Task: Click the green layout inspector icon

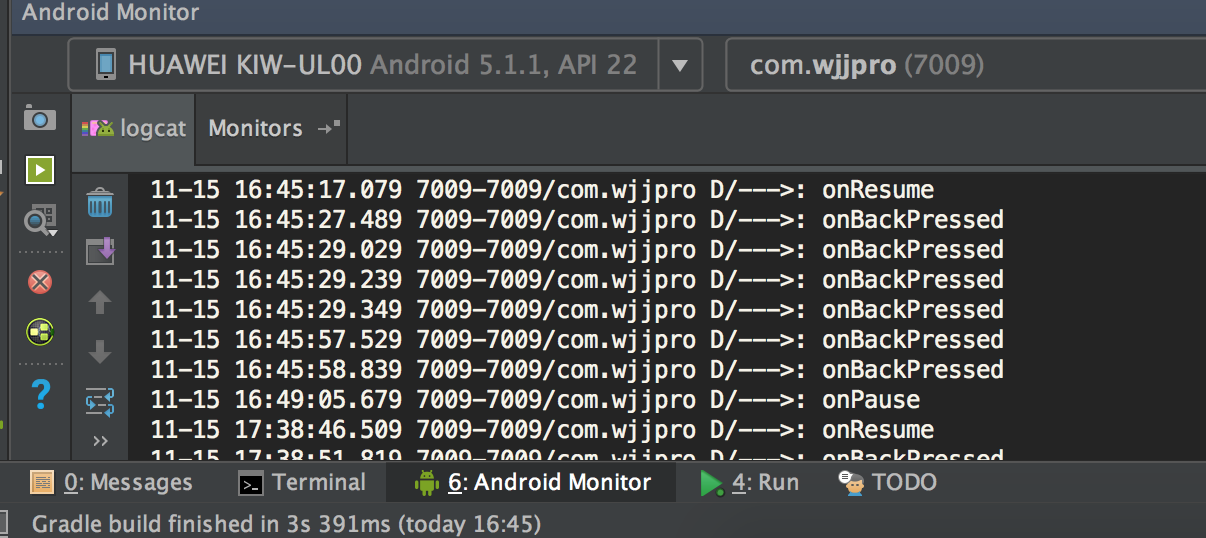Action: click(x=39, y=332)
